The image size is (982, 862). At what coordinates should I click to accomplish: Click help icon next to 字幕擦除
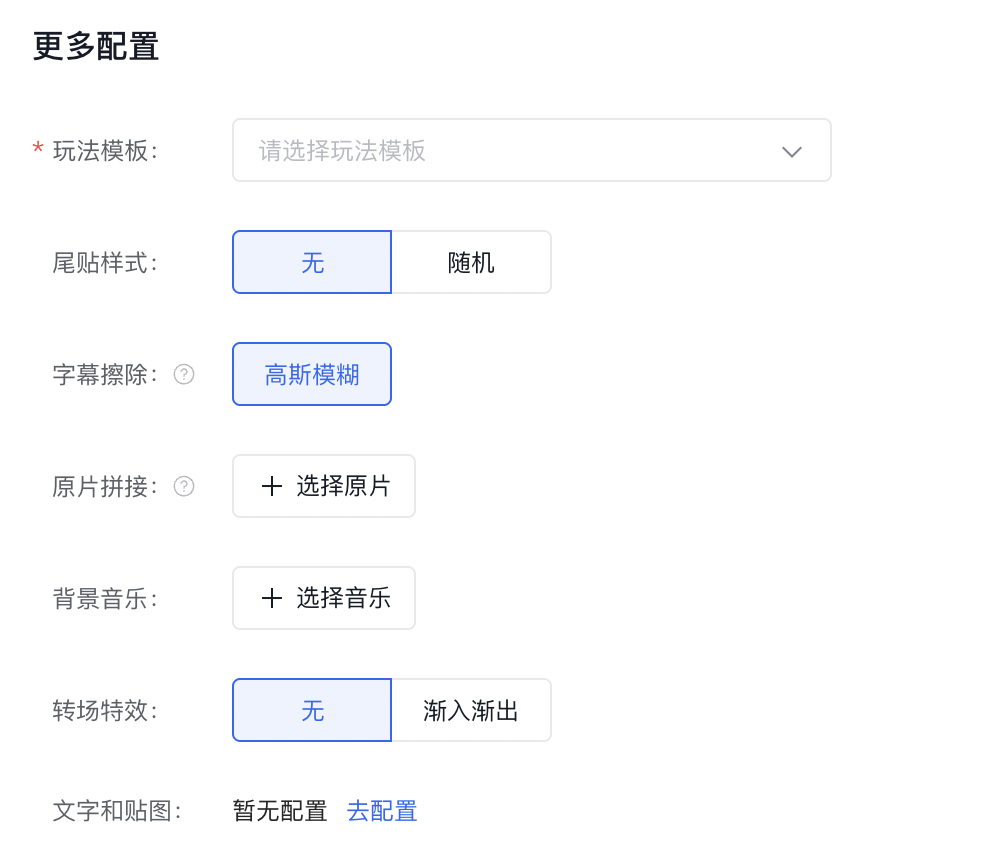pyautogui.click(x=184, y=375)
